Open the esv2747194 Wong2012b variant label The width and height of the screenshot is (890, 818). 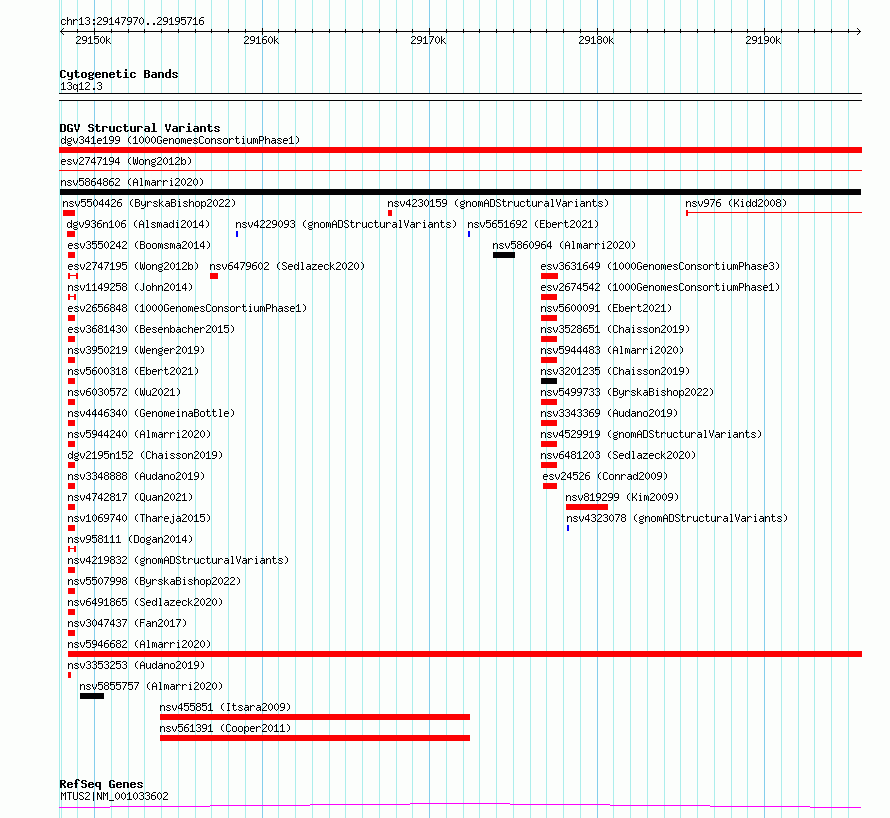point(126,161)
